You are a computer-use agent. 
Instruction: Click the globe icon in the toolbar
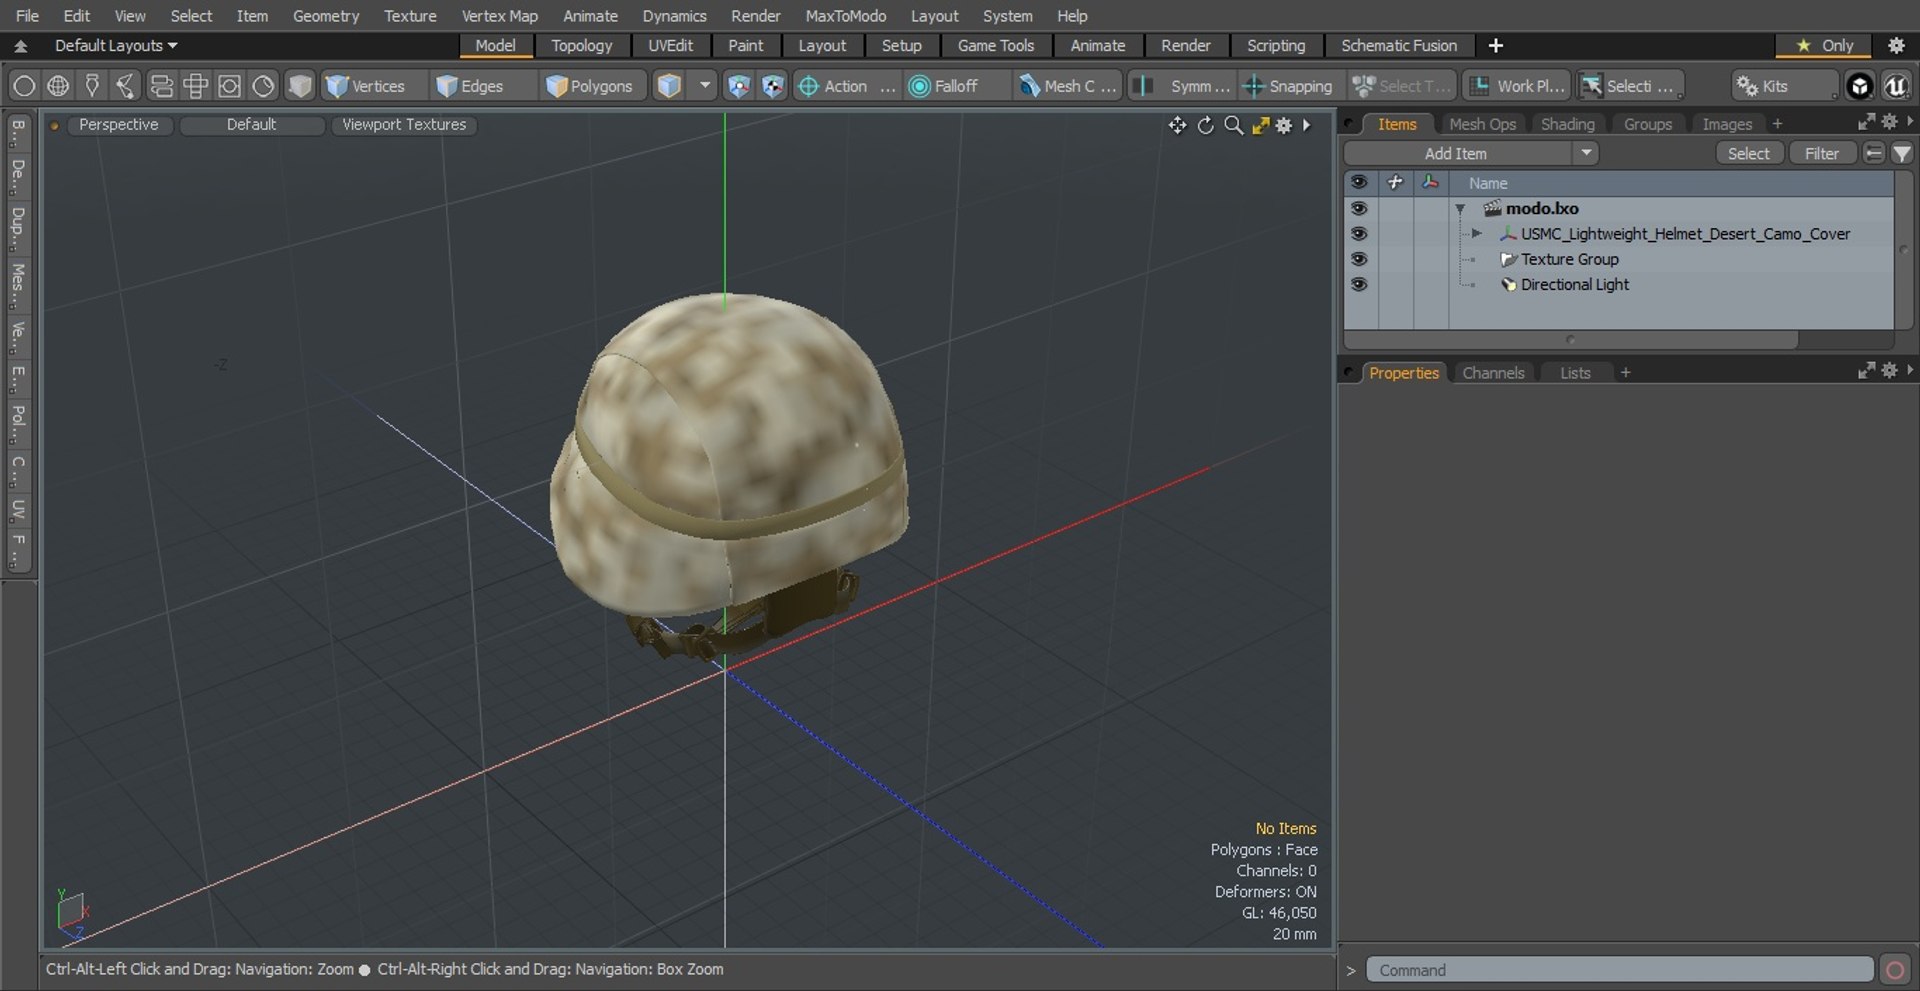[x=58, y=86]
